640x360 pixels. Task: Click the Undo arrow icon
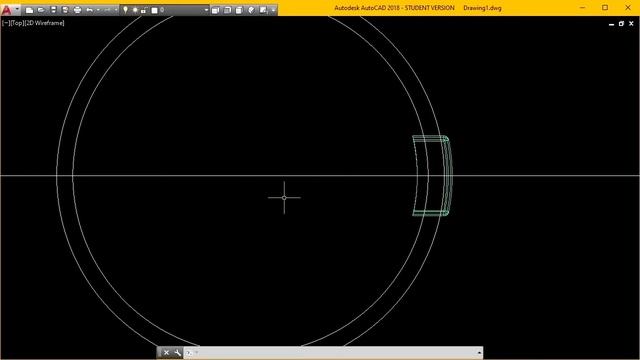tap(89, 10)
